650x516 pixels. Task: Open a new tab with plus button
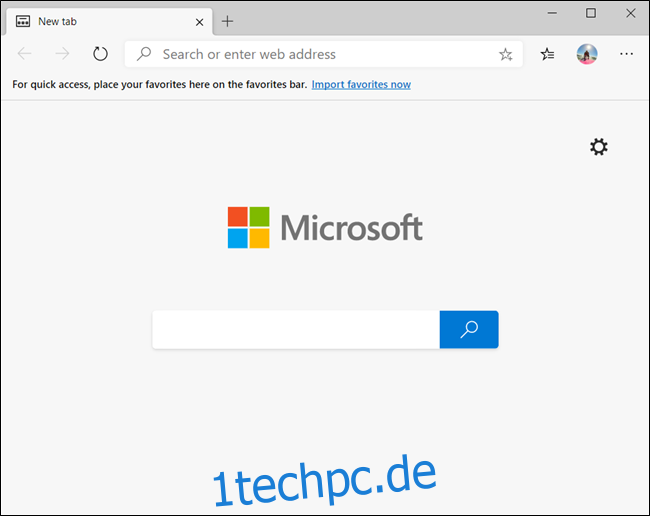tap(227, 21)
